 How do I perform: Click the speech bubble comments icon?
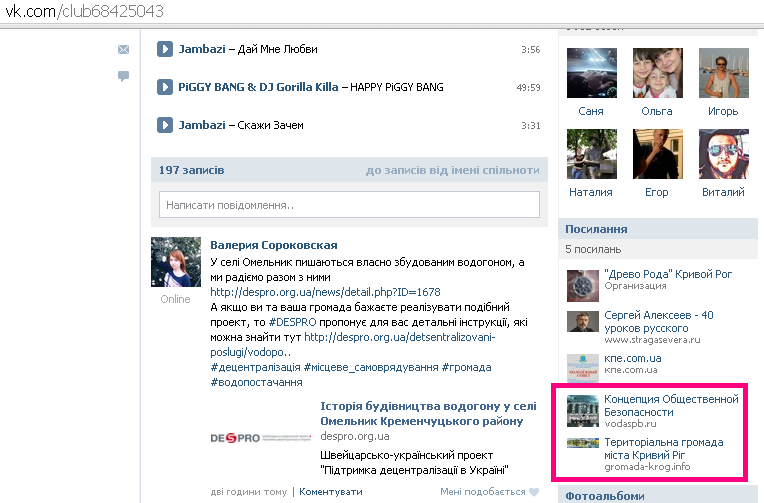(x=123, y=76)
